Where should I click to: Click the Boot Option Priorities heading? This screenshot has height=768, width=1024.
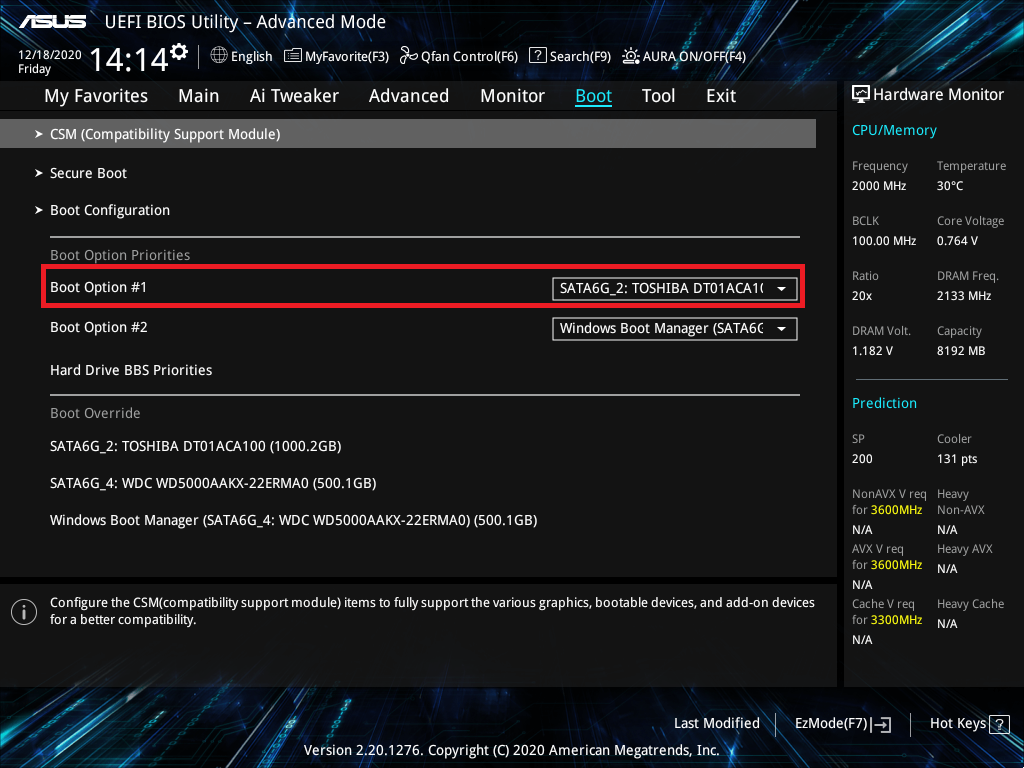click(x=120, y=255)
